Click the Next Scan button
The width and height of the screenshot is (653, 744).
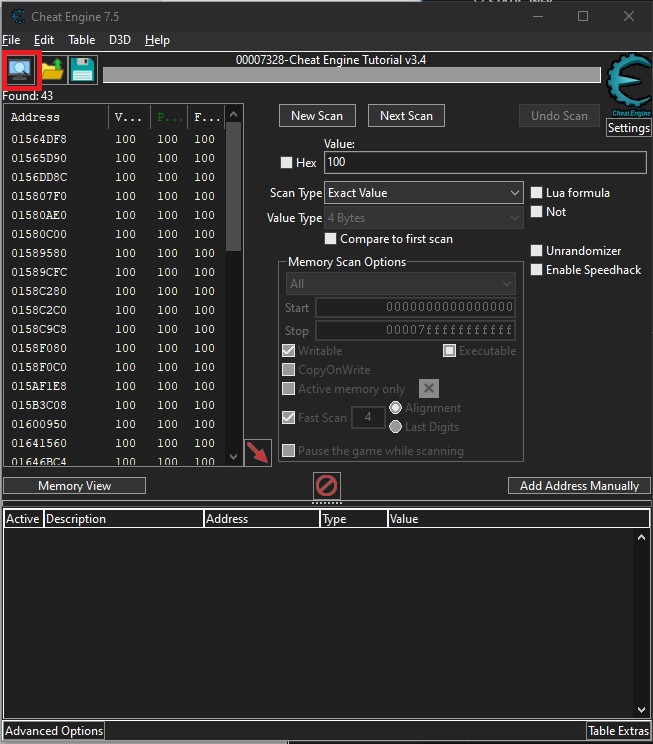coord(406,116)
